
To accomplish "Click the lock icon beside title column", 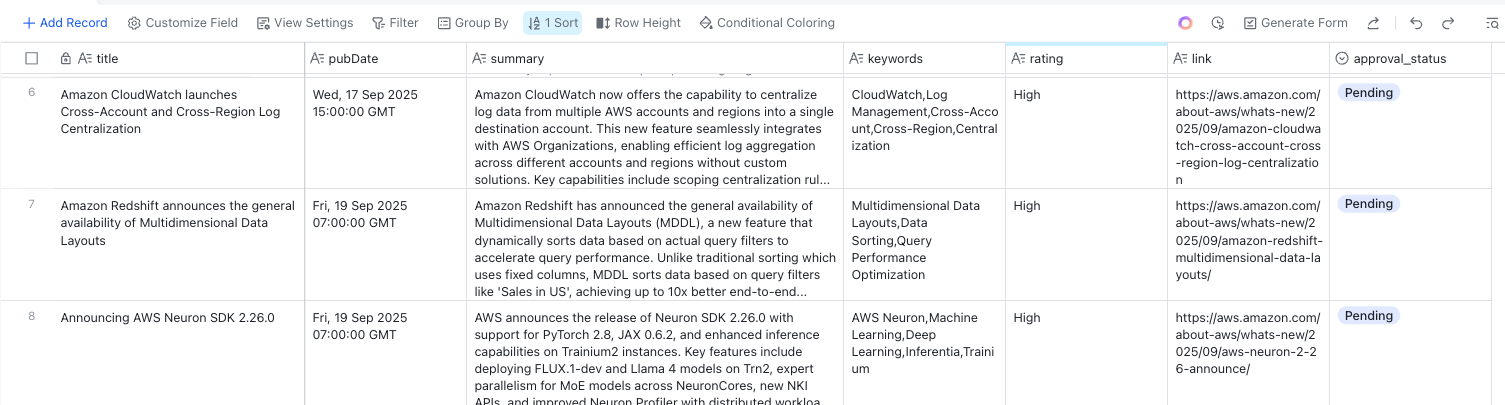I will (66, 59).
